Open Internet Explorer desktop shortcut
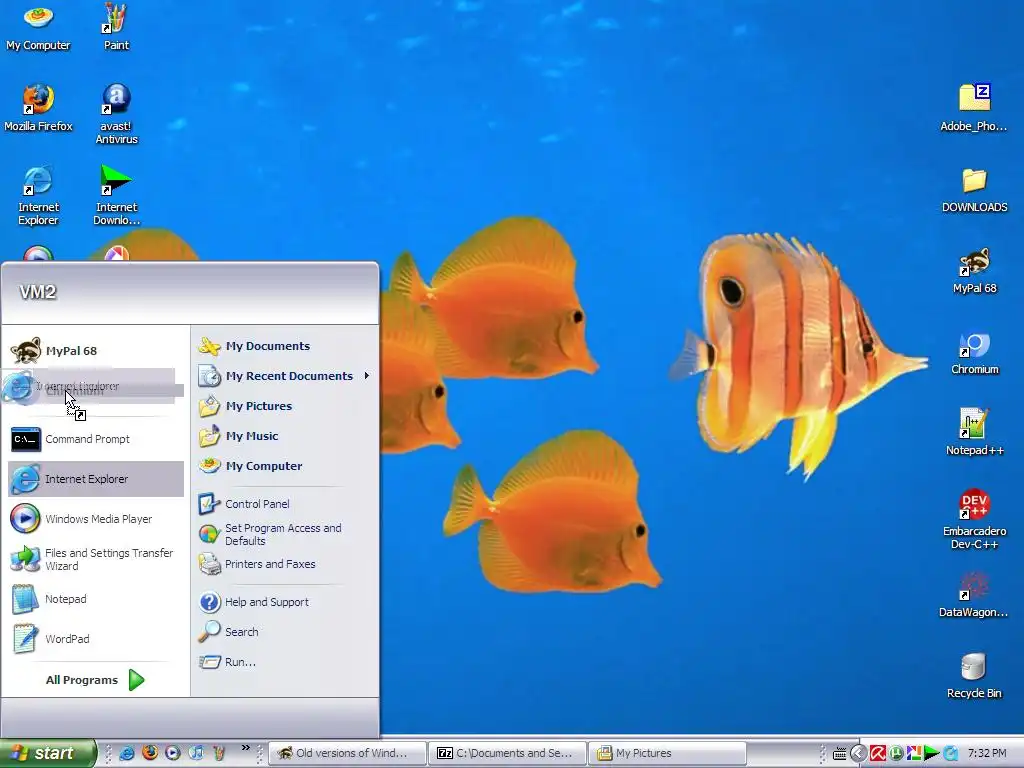 click(x=38, y=196)
